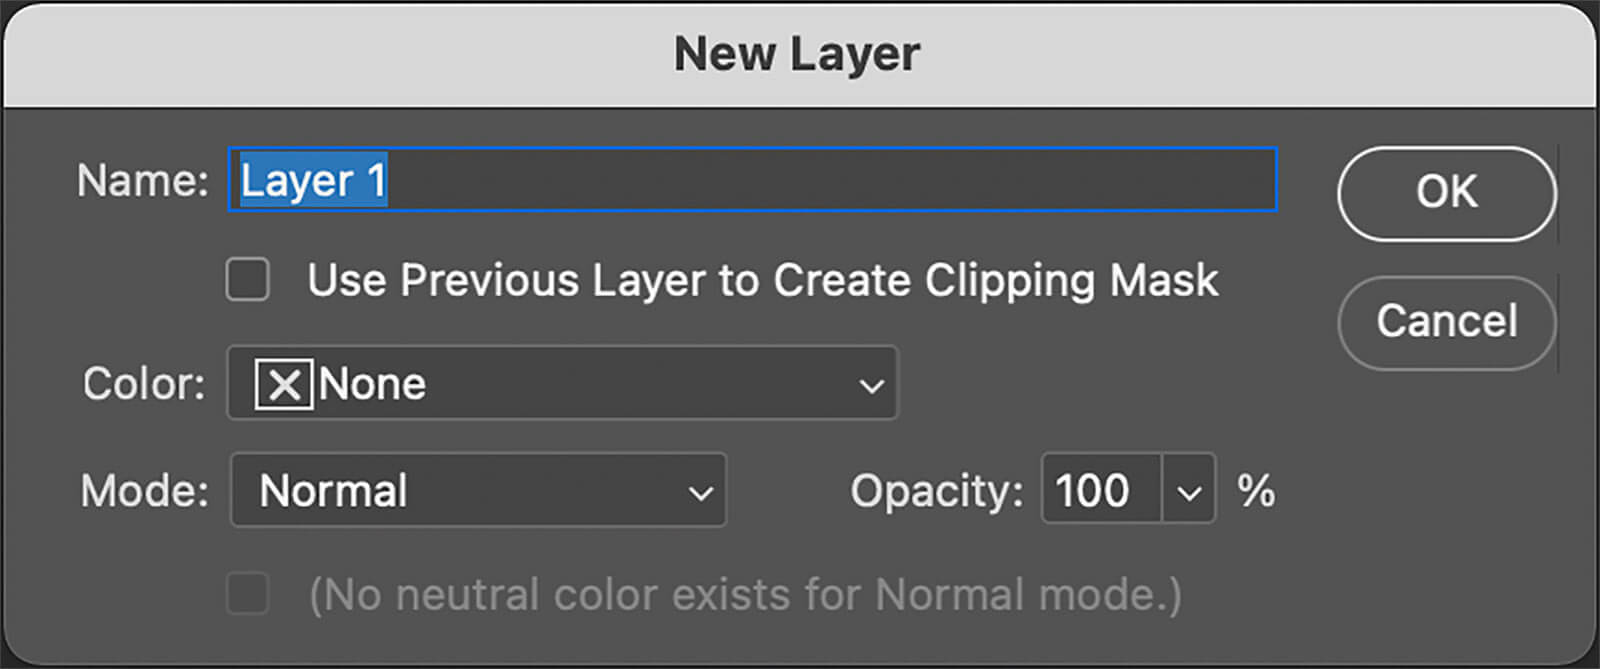Click the chevron arrow of Mode dropdown

point(700,492)
